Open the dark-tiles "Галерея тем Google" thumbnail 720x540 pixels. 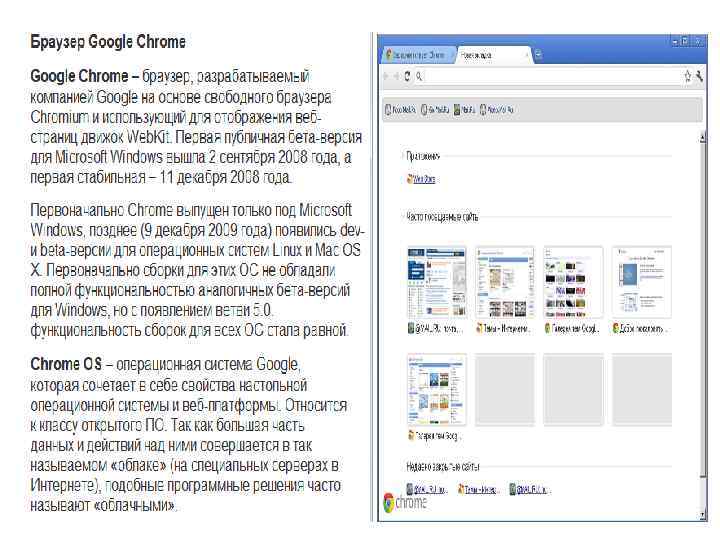click(573, 282)
